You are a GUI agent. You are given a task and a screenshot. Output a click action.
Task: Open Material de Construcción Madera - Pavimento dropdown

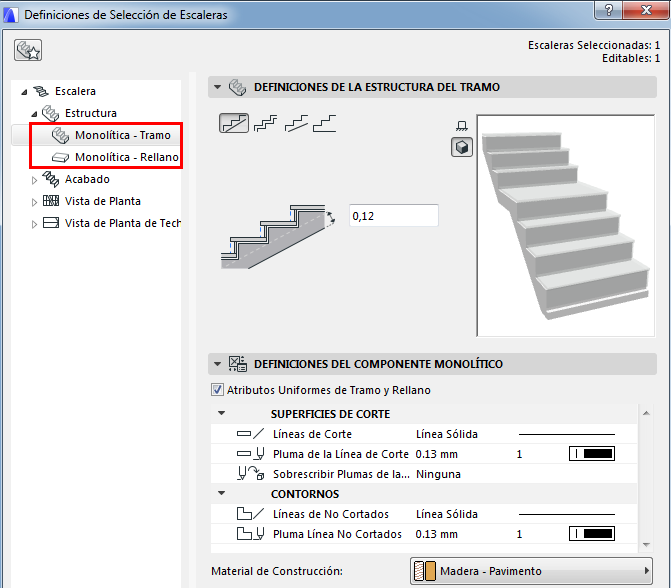[531, 571]
